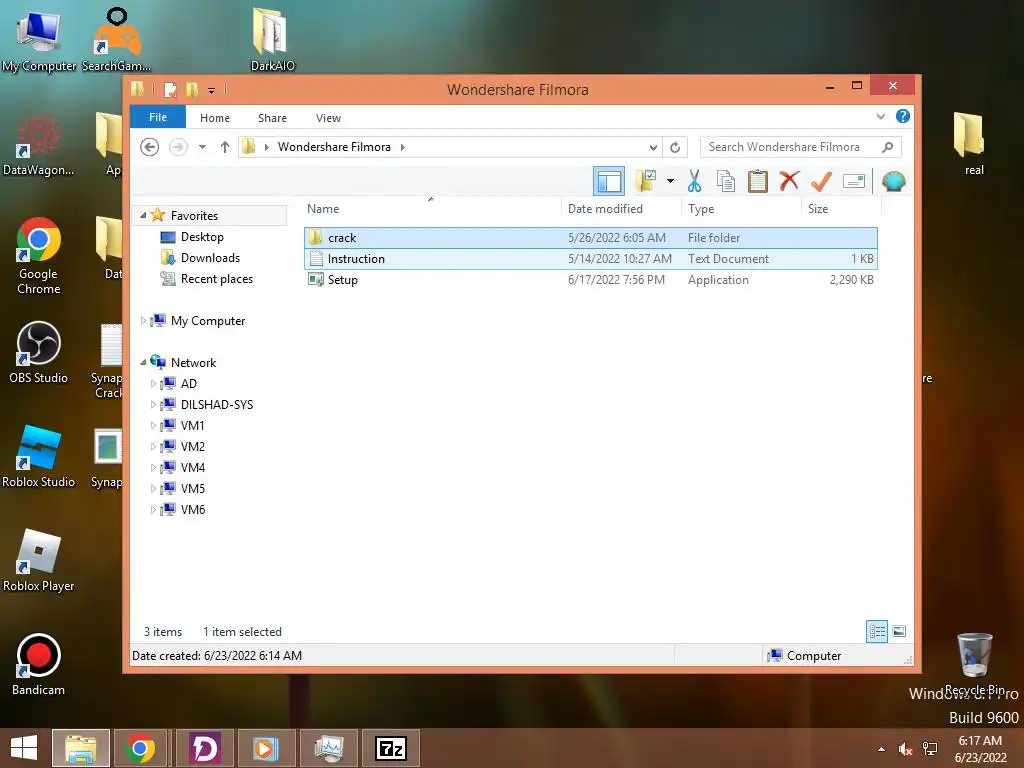Expand the ribbon with the chevron
The width and height of the screenshot is (1024, 768).
pos(880,116)
